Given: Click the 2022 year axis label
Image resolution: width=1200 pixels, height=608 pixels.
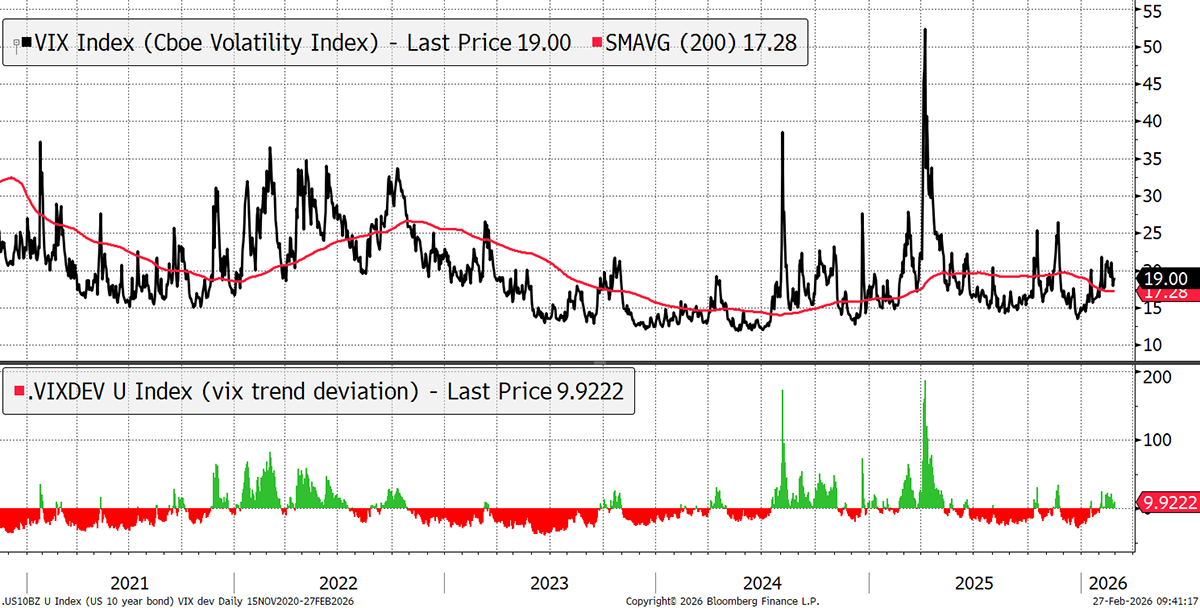Looking at the screenshot, I should pyautogui.click(x=339, y=583).
